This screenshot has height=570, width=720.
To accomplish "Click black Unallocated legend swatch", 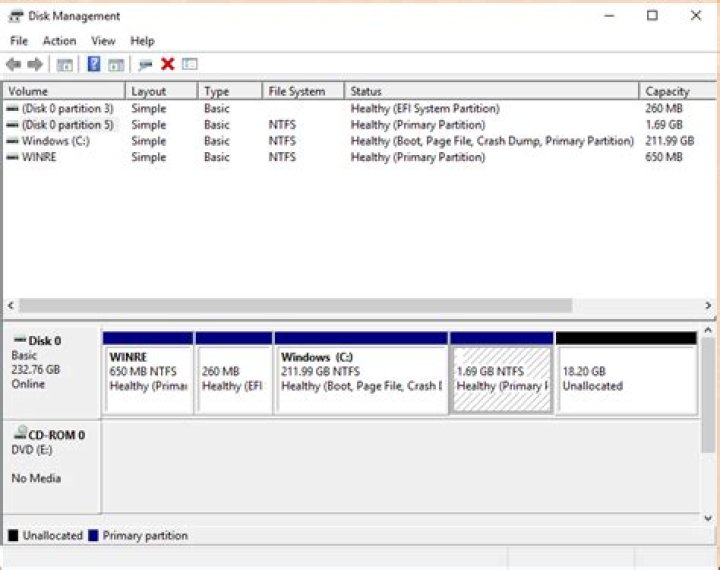I will 13,535.
